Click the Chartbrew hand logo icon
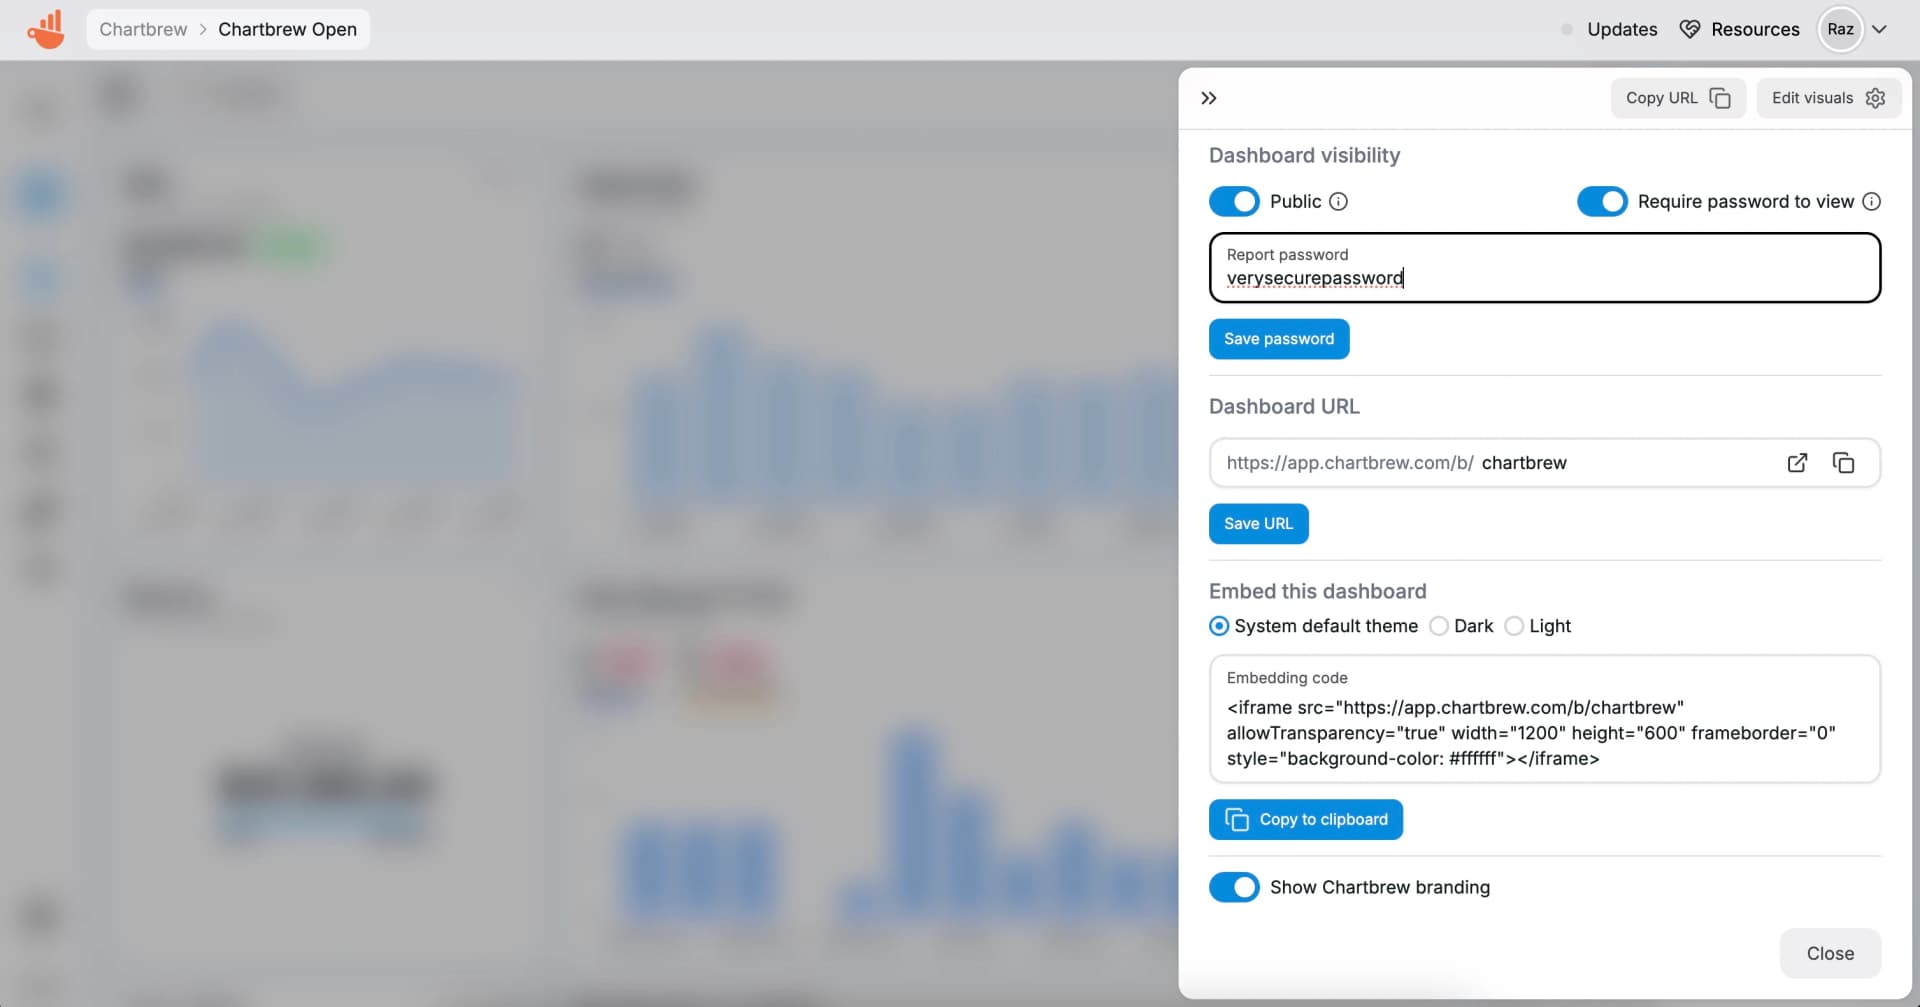The height and width of the screenshot is (1007, 1920). coord(46,29)
